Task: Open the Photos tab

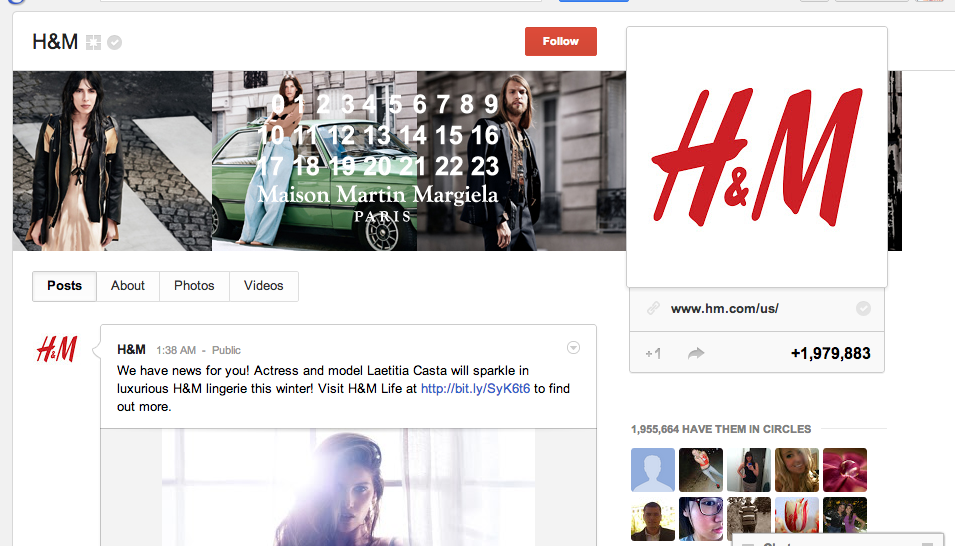Action: [194, 286]
